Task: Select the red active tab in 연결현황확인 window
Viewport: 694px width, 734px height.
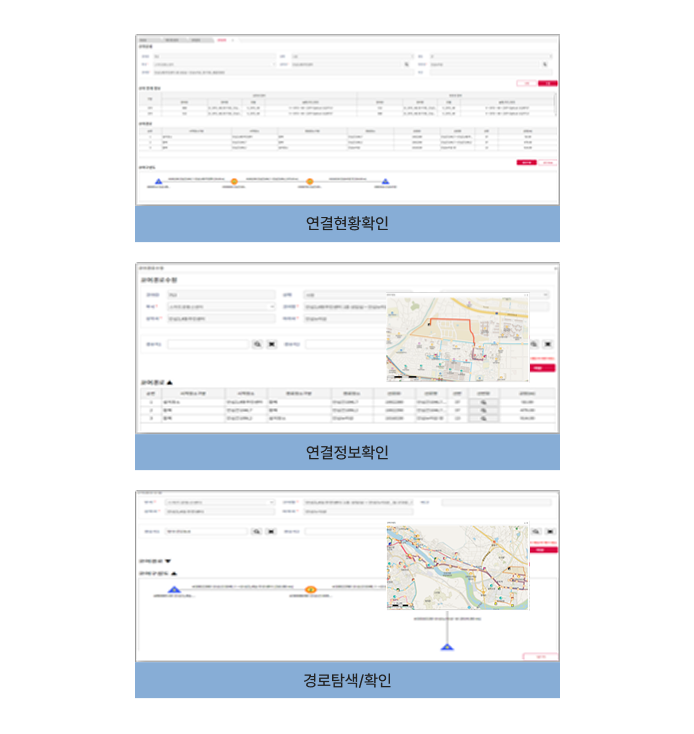Action: (222, 39)
